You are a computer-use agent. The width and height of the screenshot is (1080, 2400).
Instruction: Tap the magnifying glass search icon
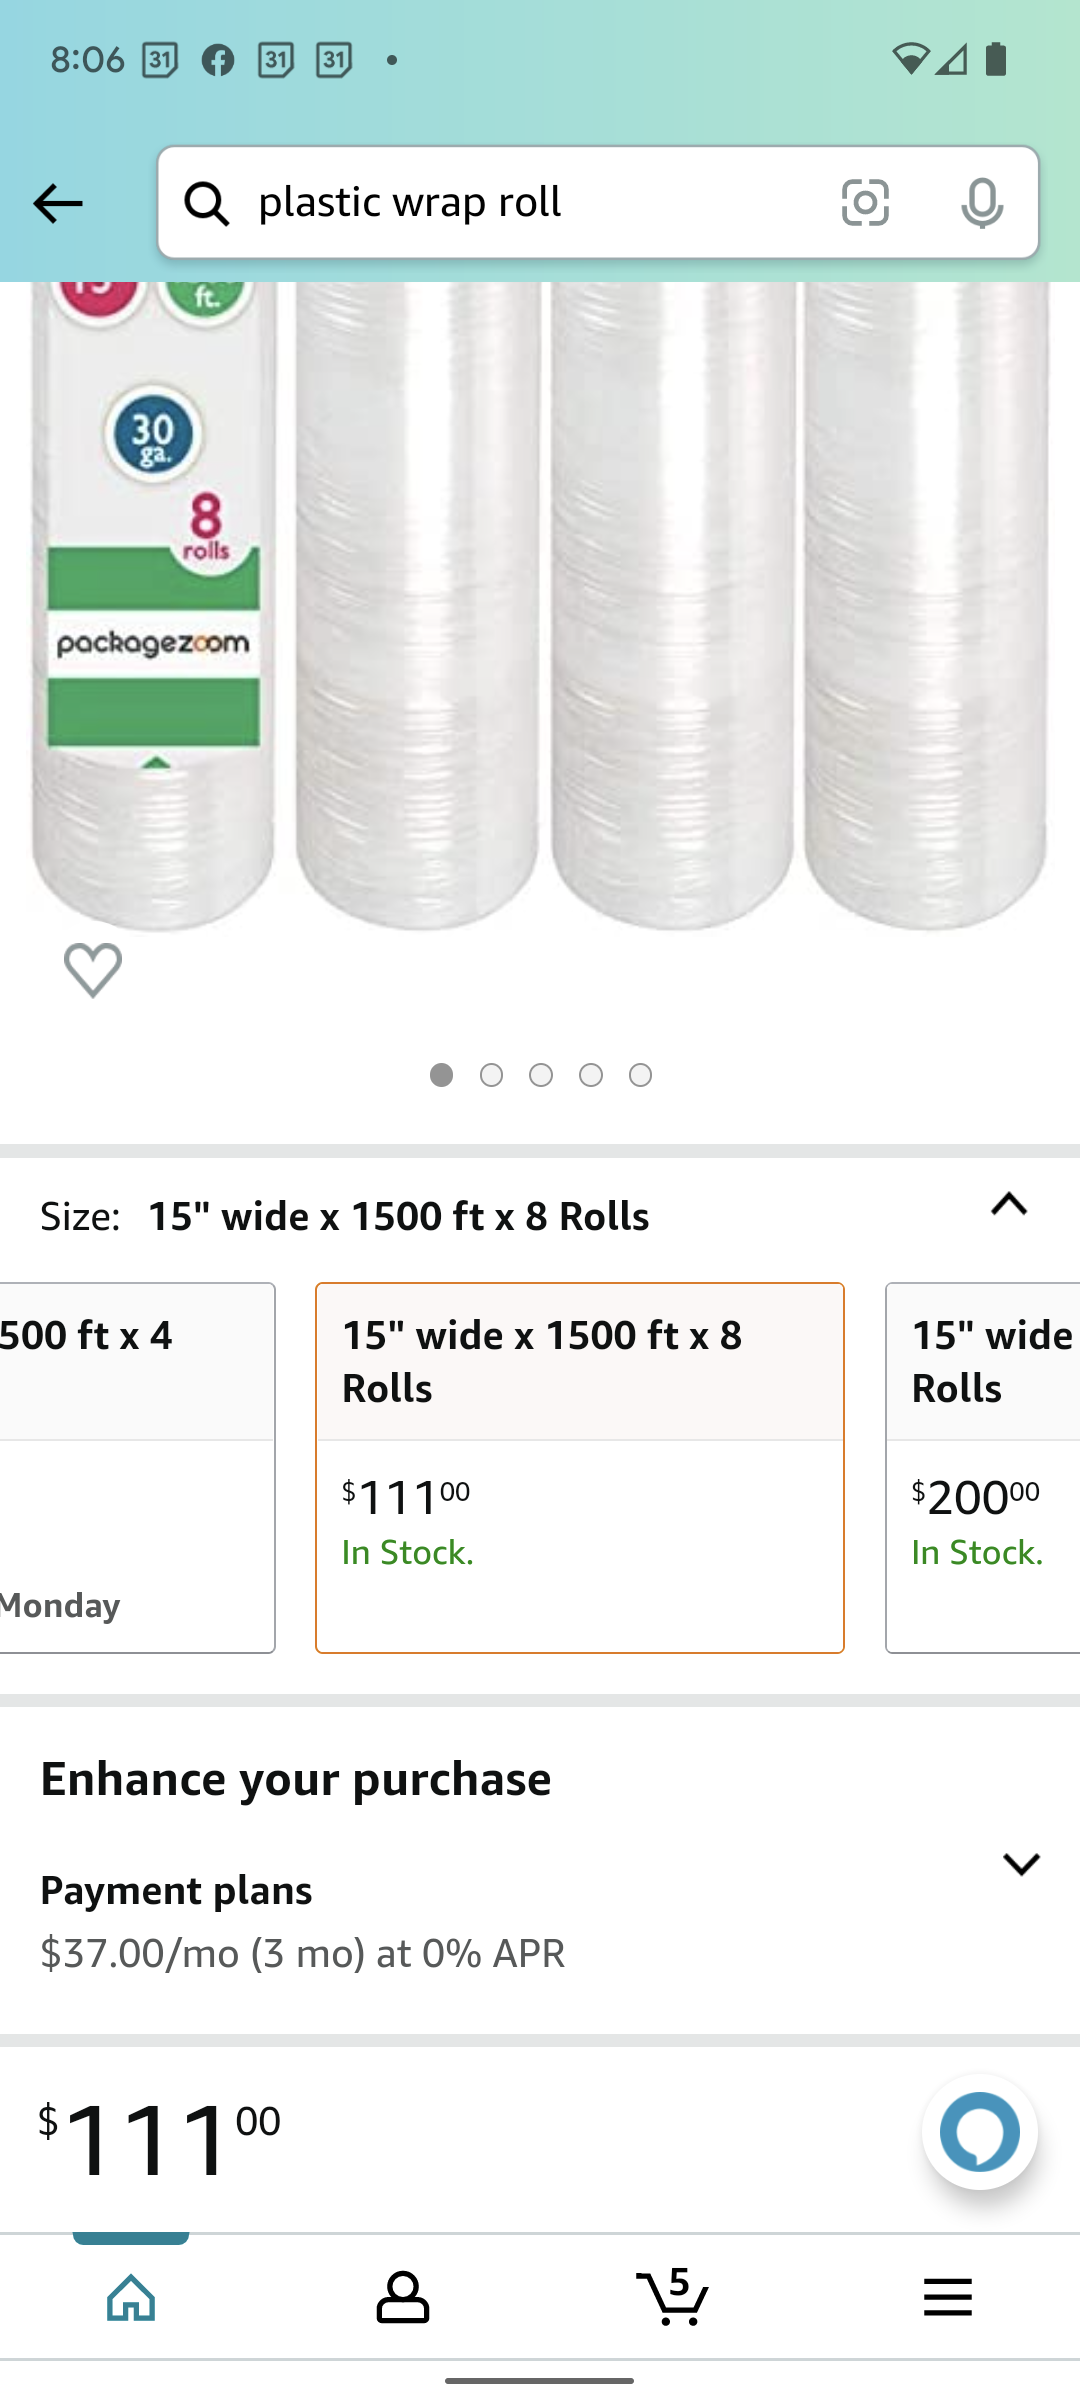[x=207, y=203]
